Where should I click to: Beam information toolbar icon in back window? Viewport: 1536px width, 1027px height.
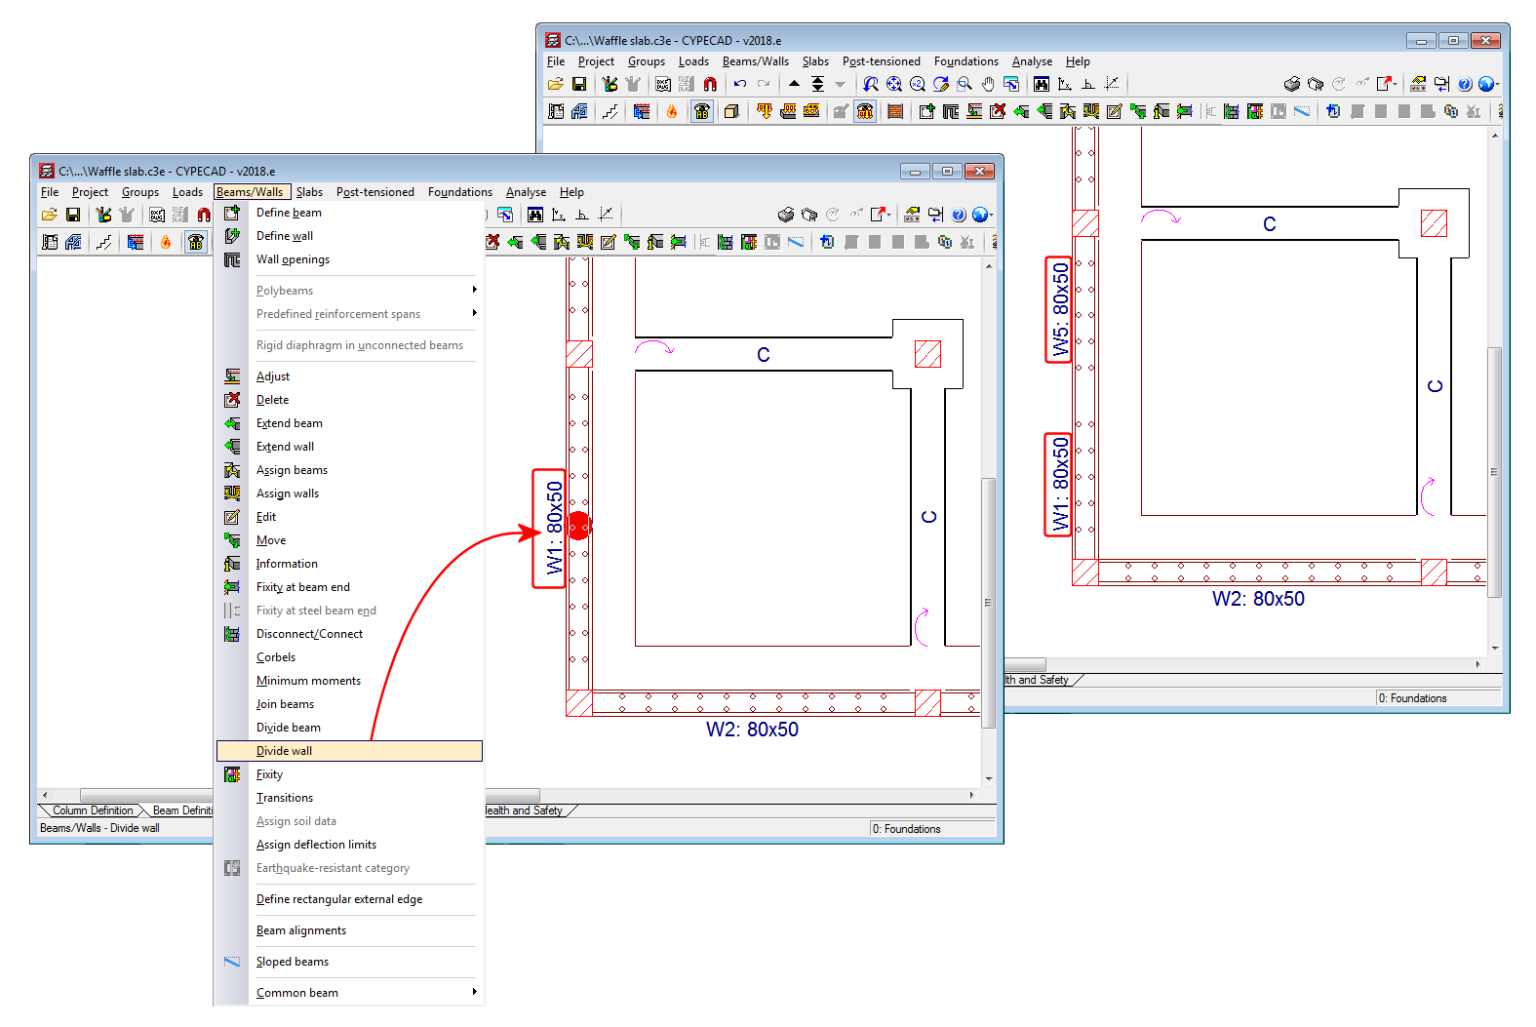[x=1161, y=111]
